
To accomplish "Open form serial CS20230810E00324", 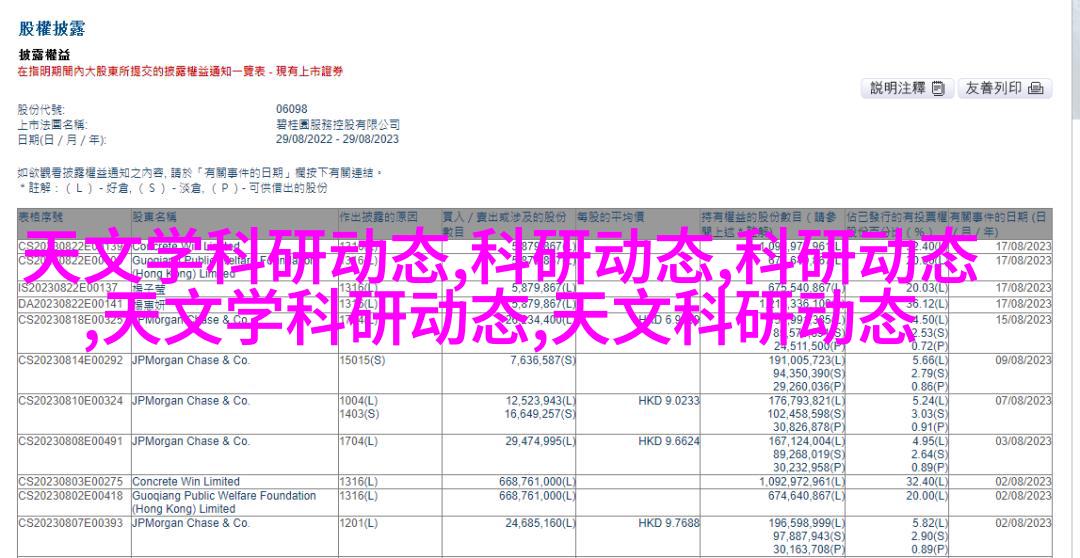I will click(70, 401).
